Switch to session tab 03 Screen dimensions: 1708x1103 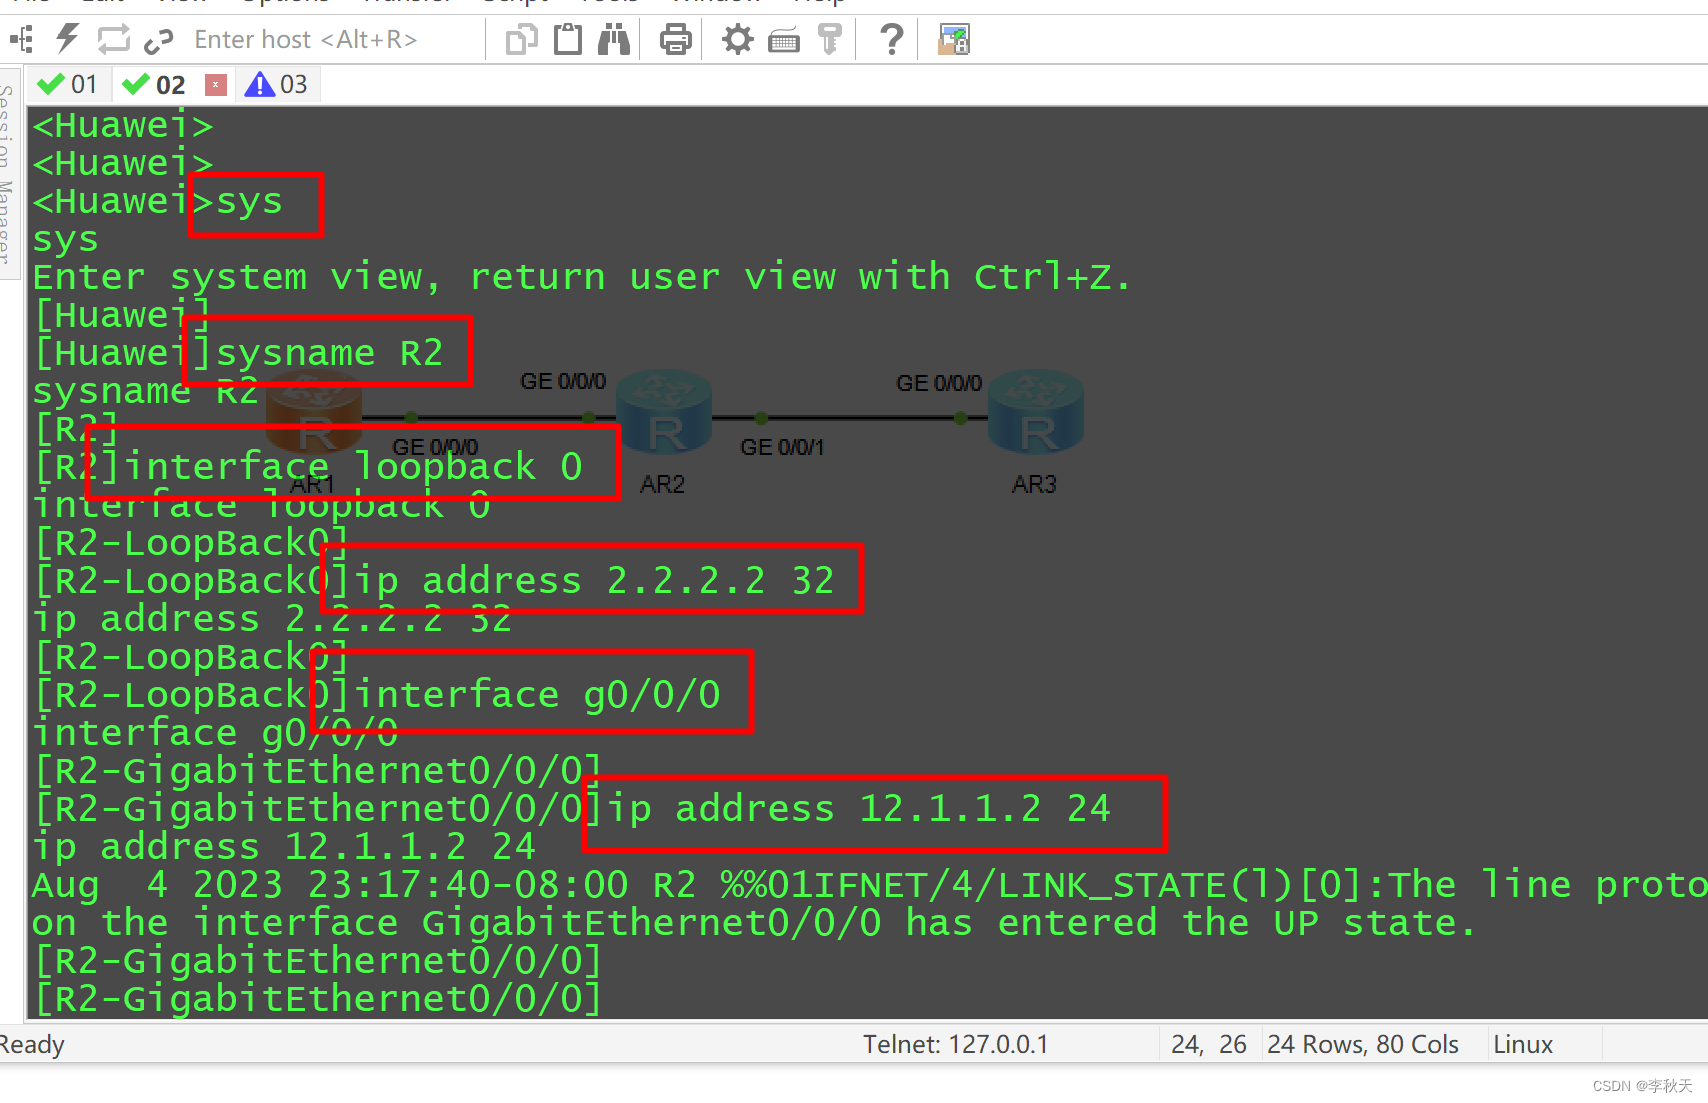(x=277, y=85)
